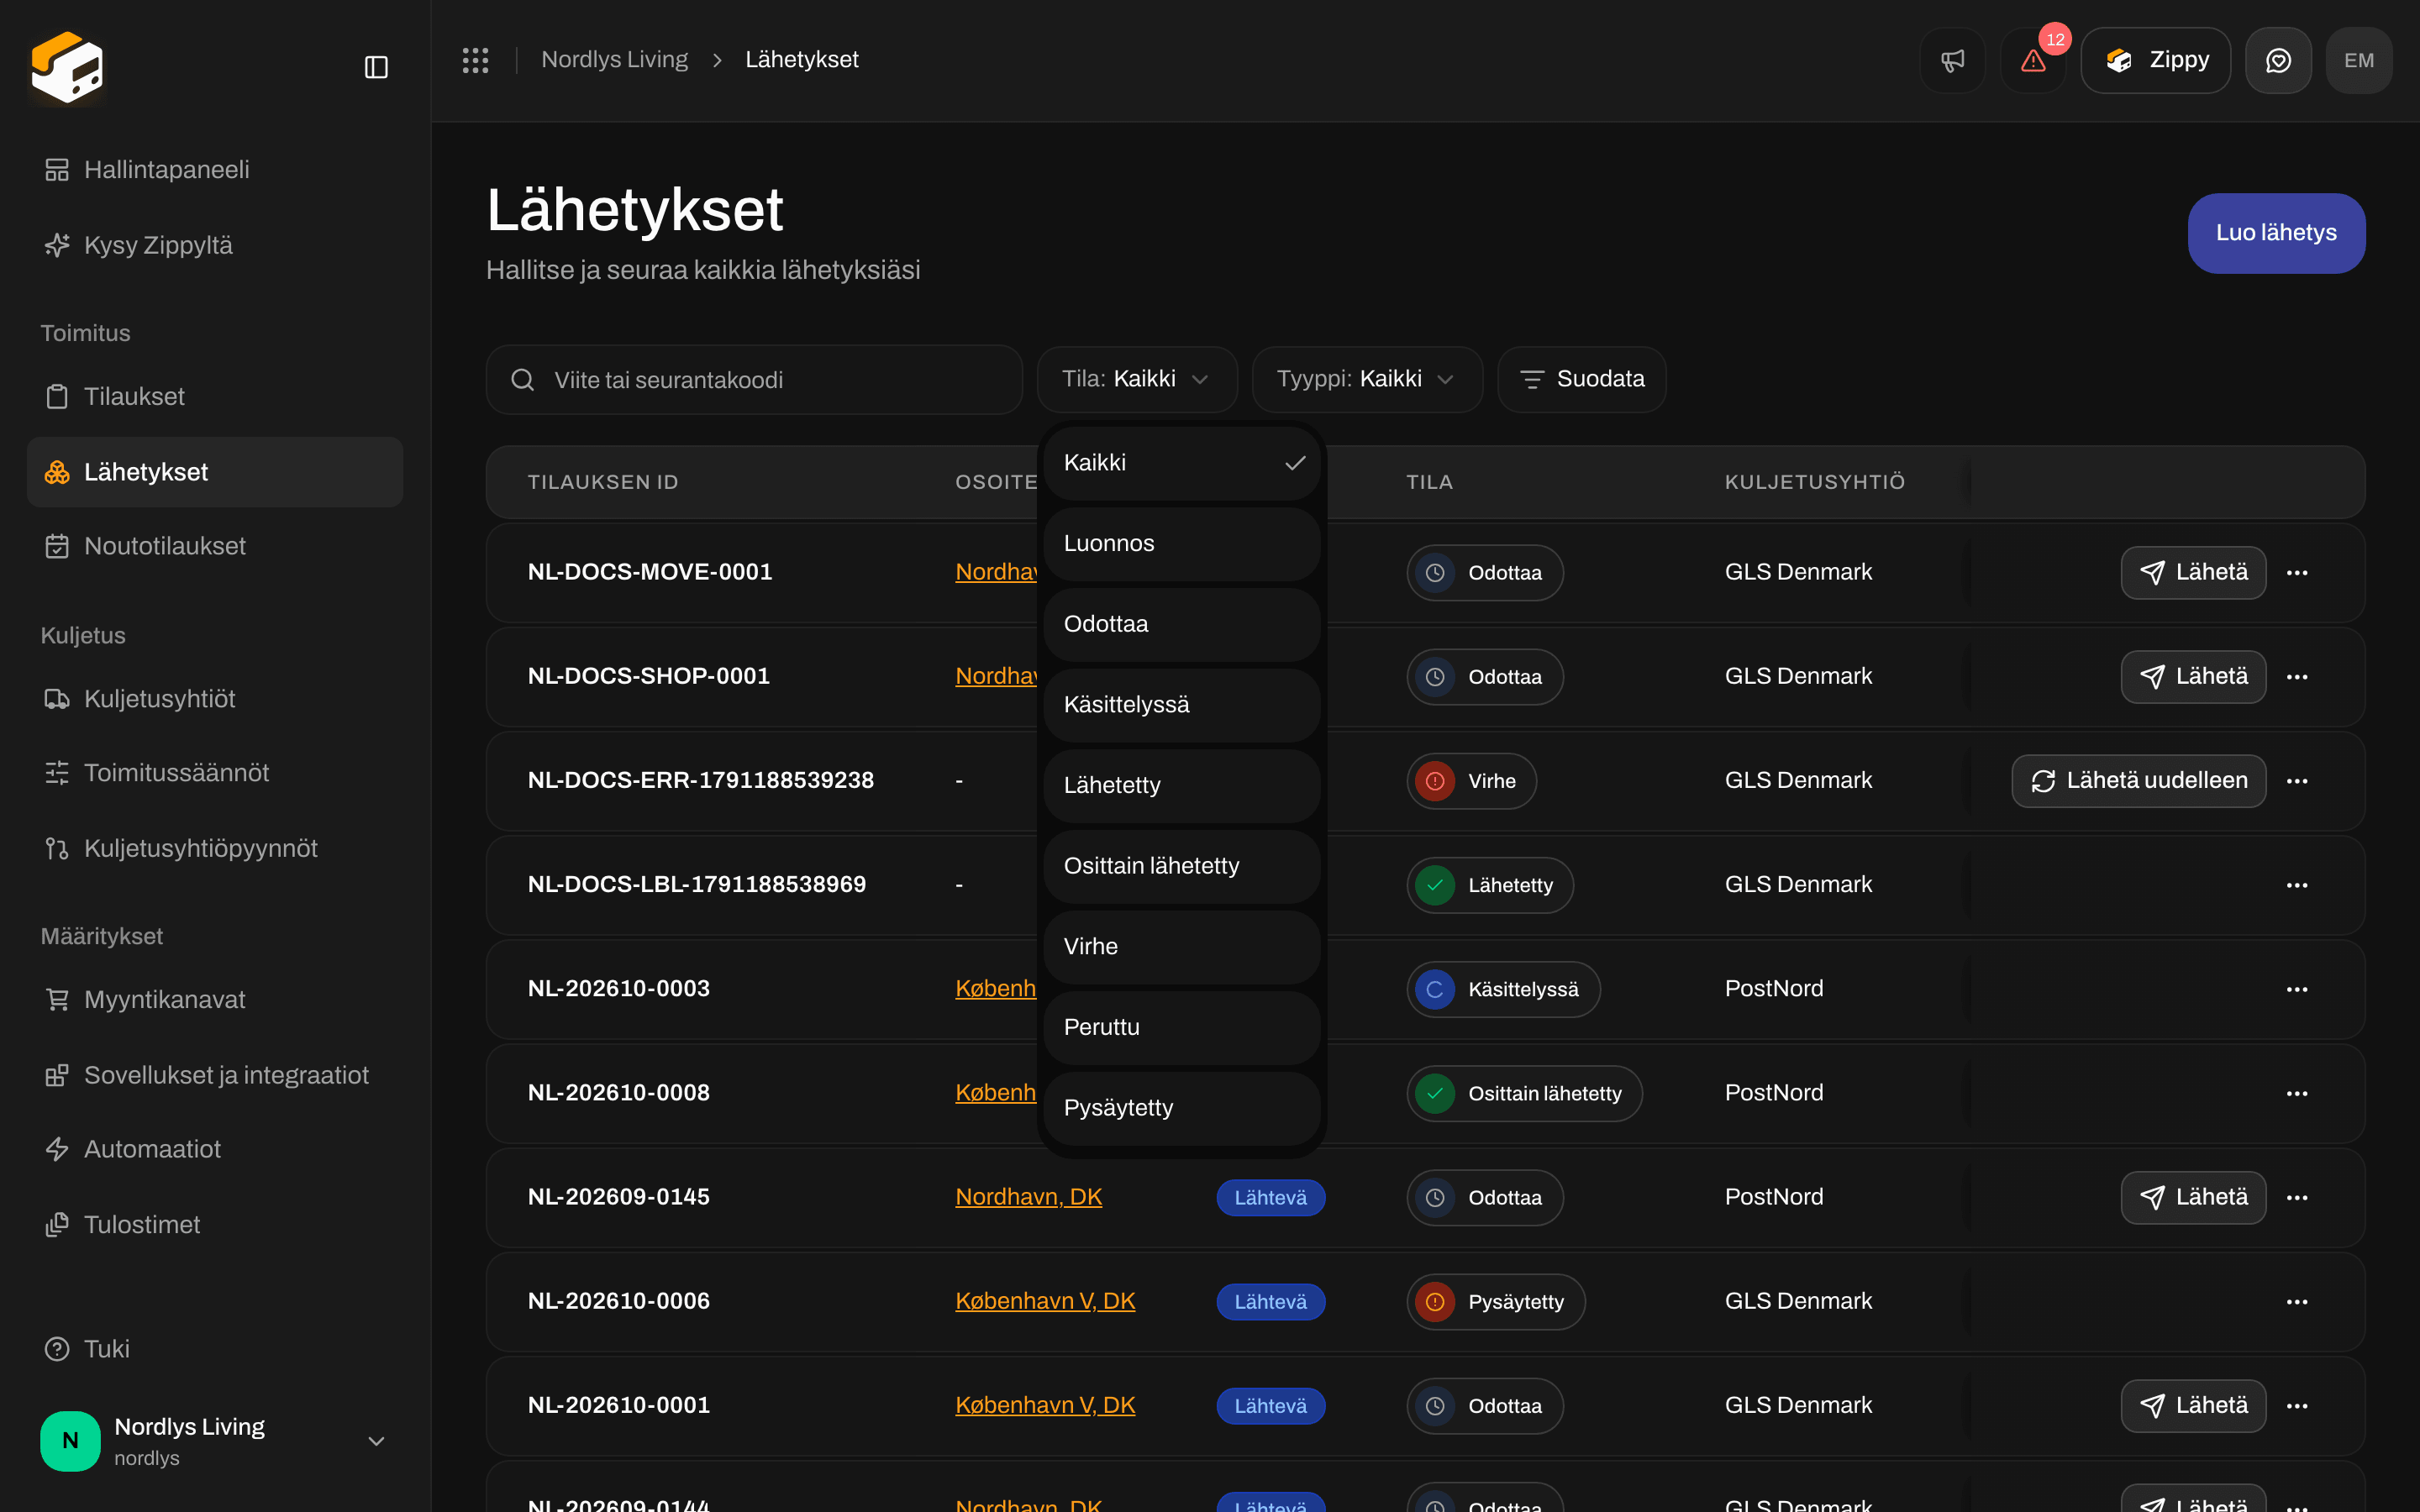Open Tulostimet page
The image size is (2420, 1512).
tap(215, 1225)
